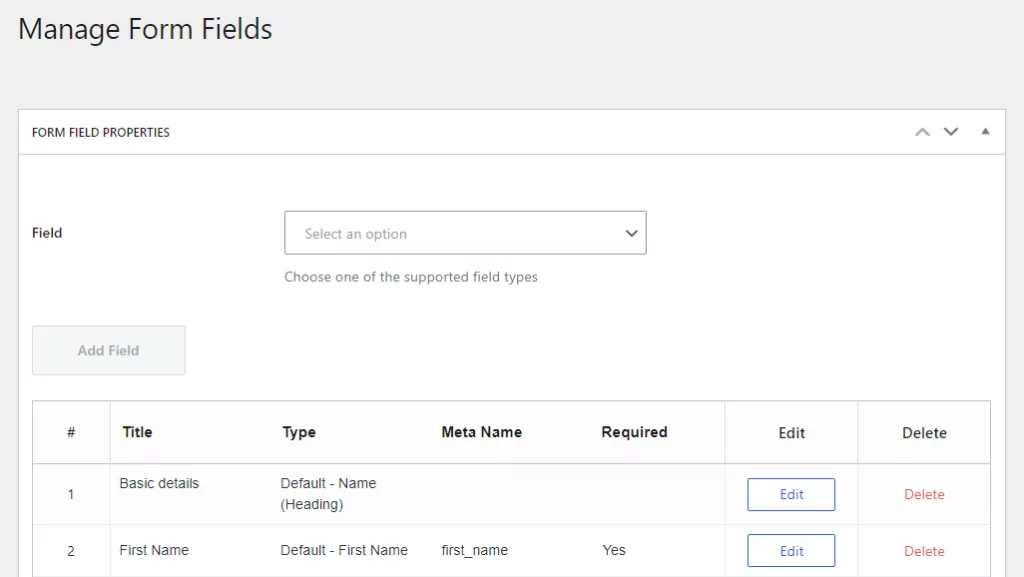Select the 'Default - First Name' type cell
The height and width of the screenshot is (577, 1024).
[344, 550]
